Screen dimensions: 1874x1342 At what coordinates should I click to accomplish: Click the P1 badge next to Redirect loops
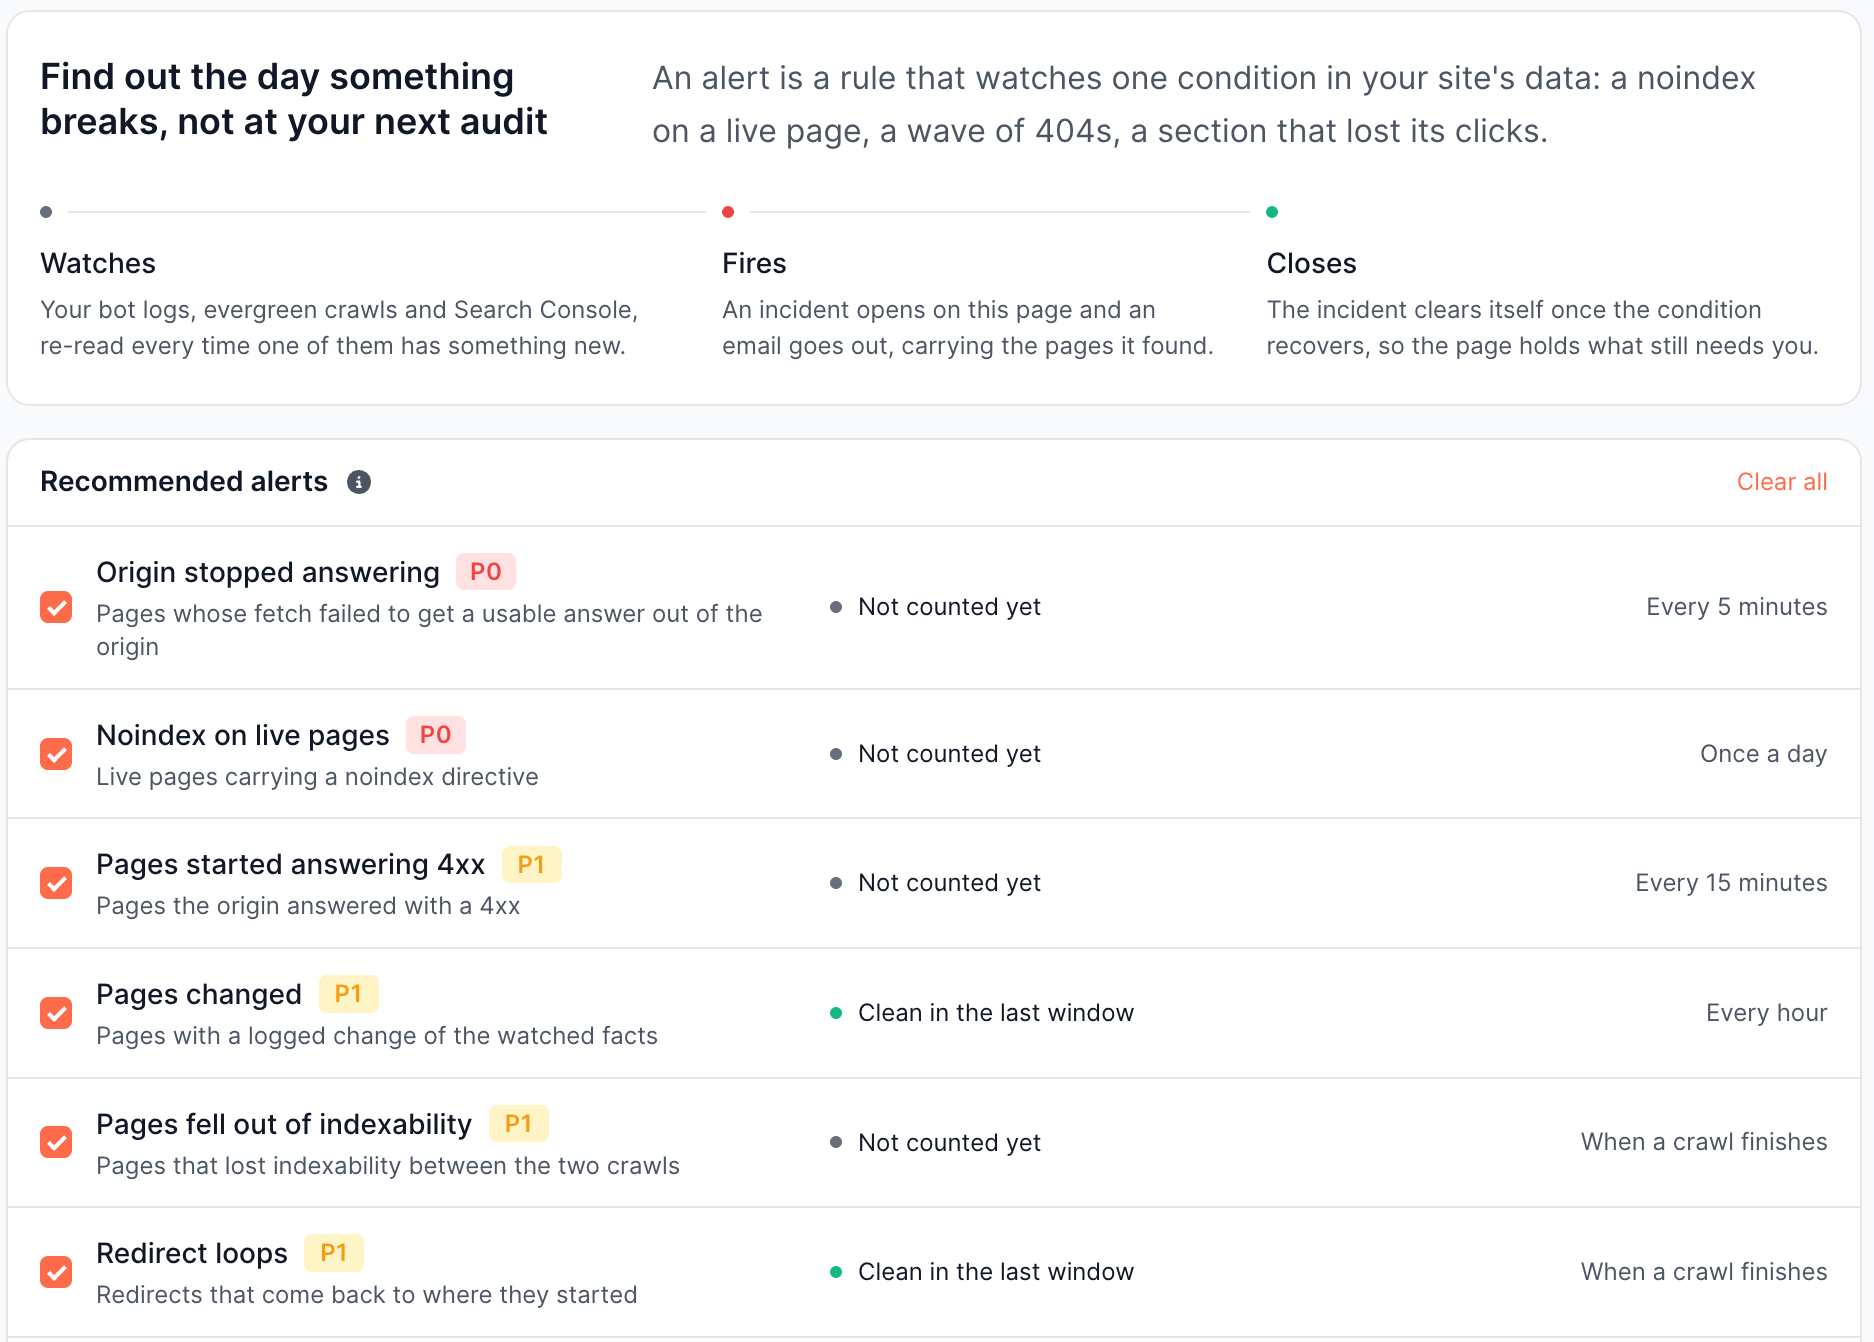point(334,1253)
